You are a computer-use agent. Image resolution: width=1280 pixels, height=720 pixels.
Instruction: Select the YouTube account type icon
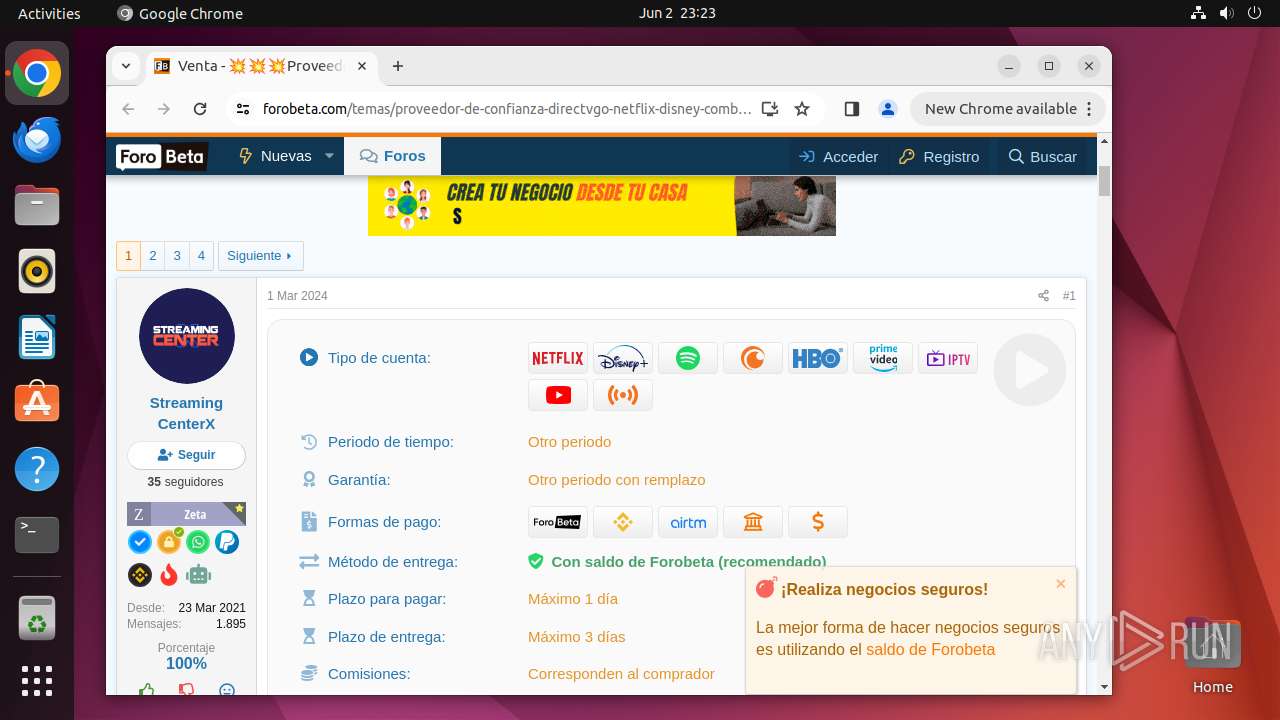558,395
